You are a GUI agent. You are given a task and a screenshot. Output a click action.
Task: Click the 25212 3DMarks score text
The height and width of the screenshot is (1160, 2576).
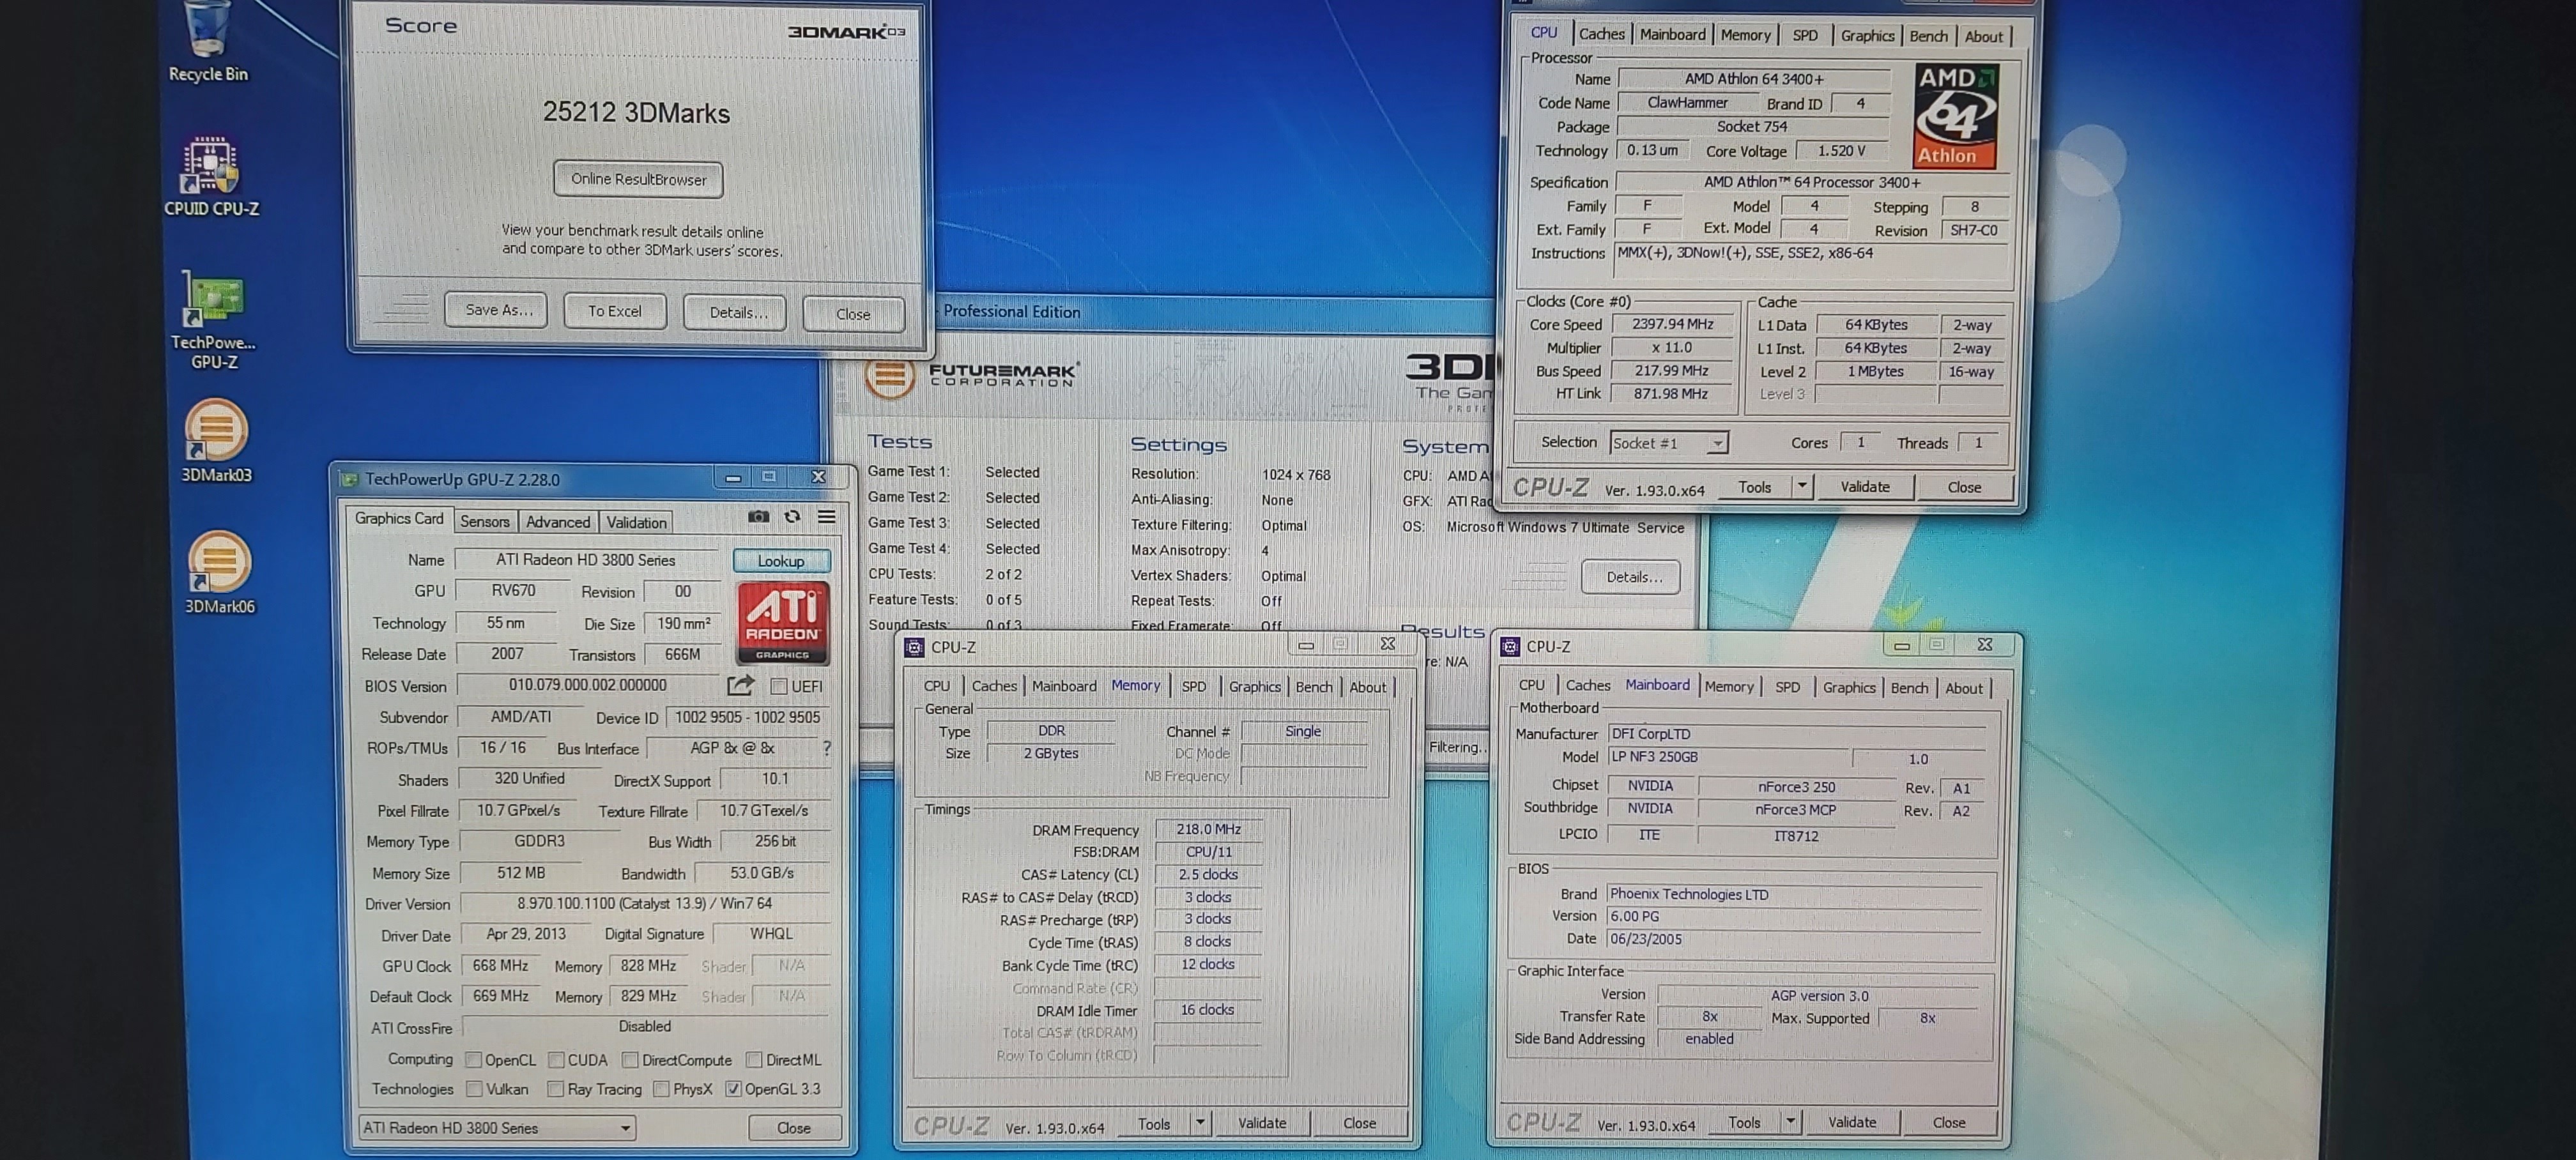[x=636, y=113]
